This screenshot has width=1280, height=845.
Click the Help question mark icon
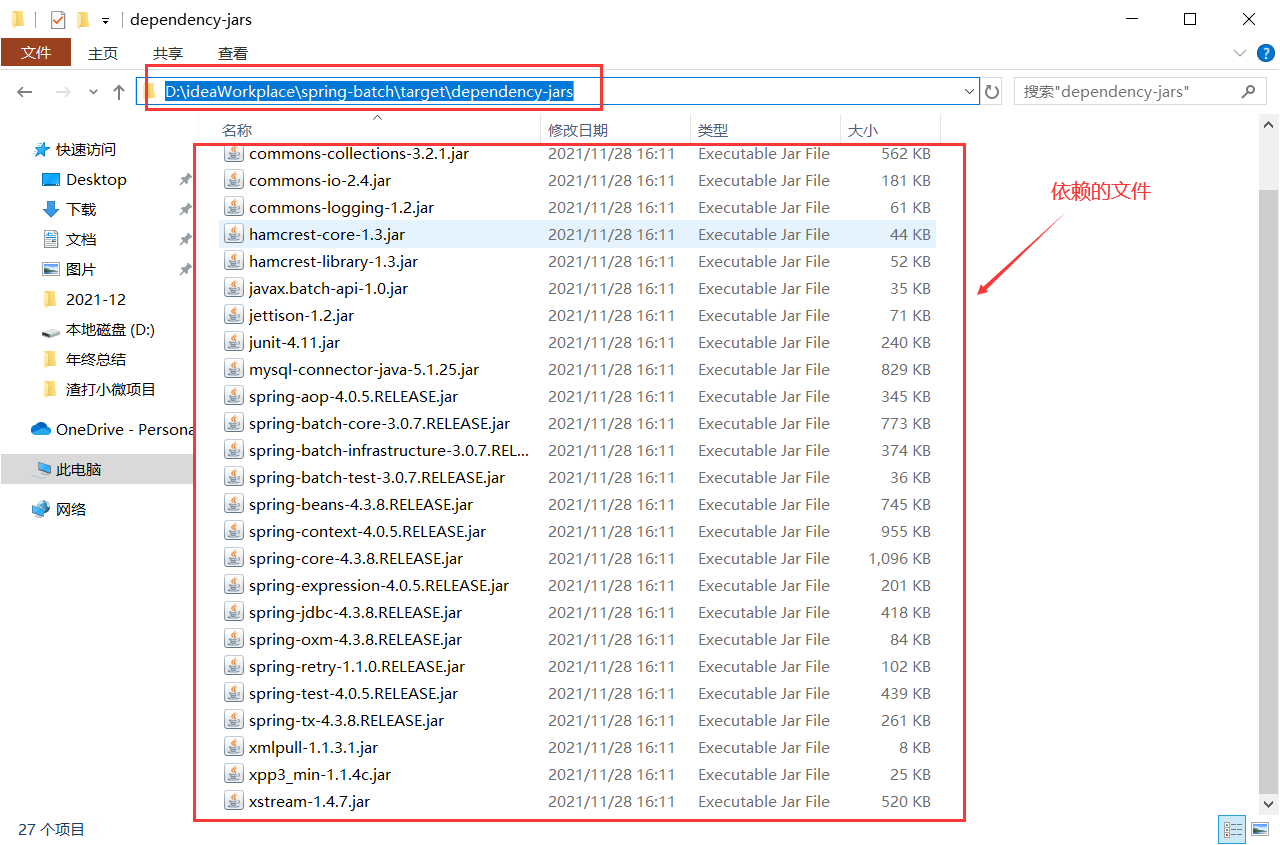pos(1267,52)
